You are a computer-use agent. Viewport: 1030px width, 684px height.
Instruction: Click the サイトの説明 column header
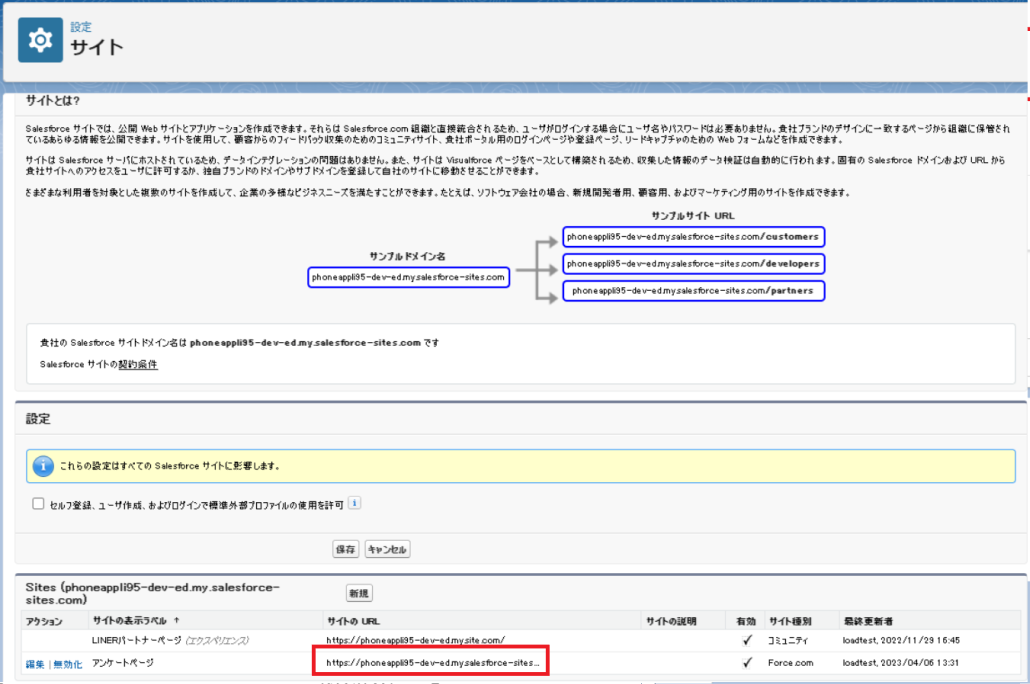(671, 621)
